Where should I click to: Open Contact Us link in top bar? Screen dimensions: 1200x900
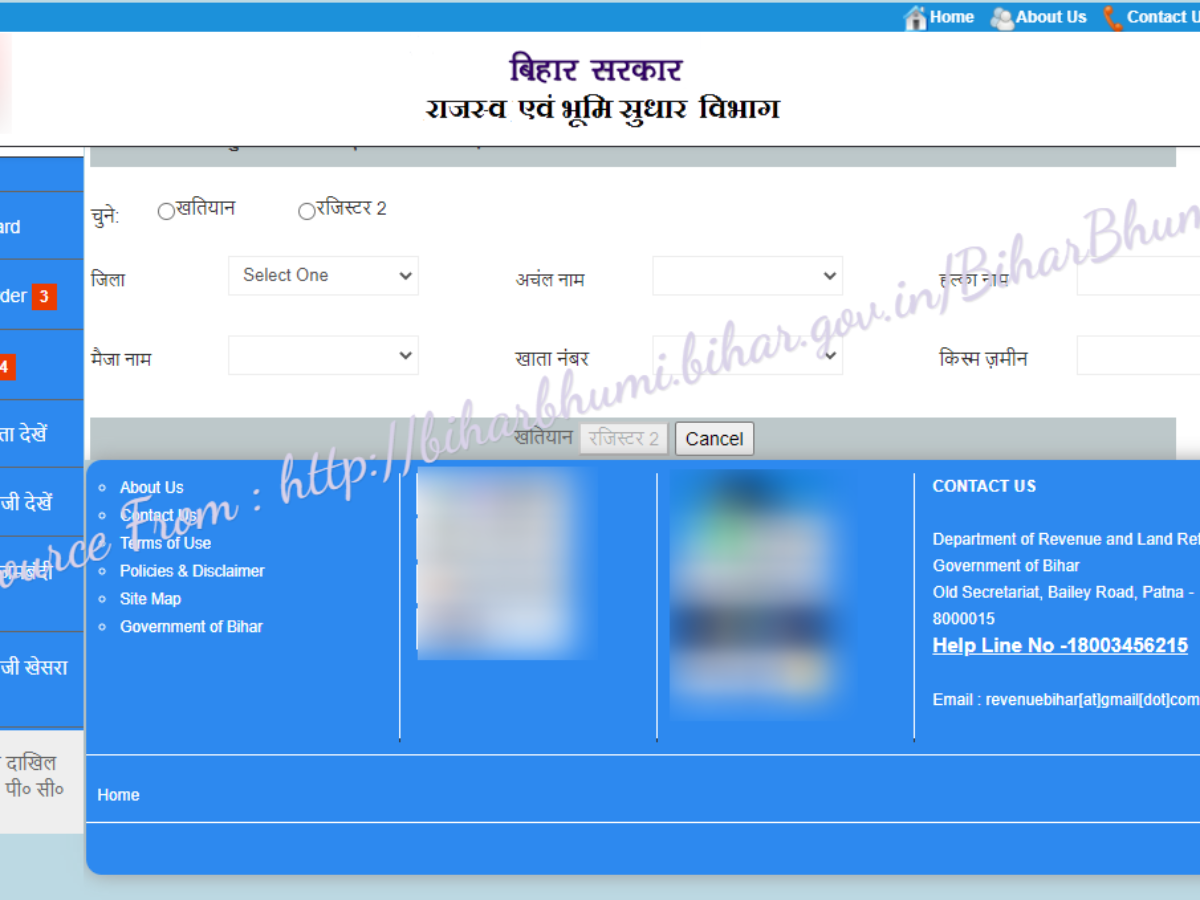pos(1163,17)
